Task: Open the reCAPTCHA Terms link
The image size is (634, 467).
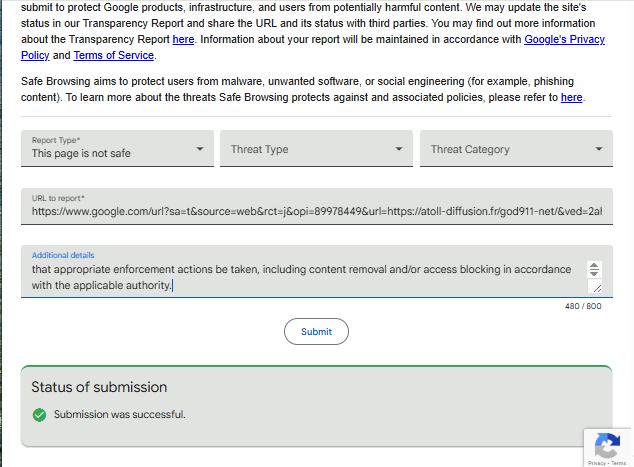Action: pos(619,463)
